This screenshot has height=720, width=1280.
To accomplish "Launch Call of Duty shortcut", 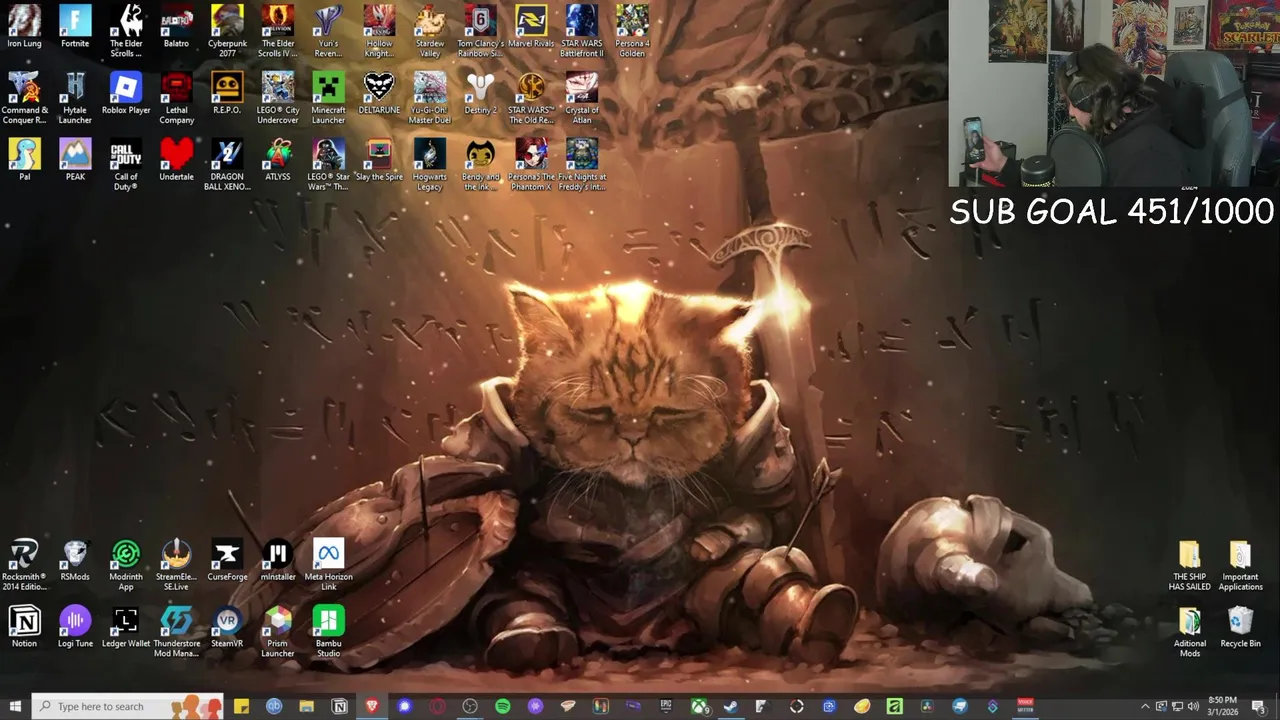I will click(126, 165).
